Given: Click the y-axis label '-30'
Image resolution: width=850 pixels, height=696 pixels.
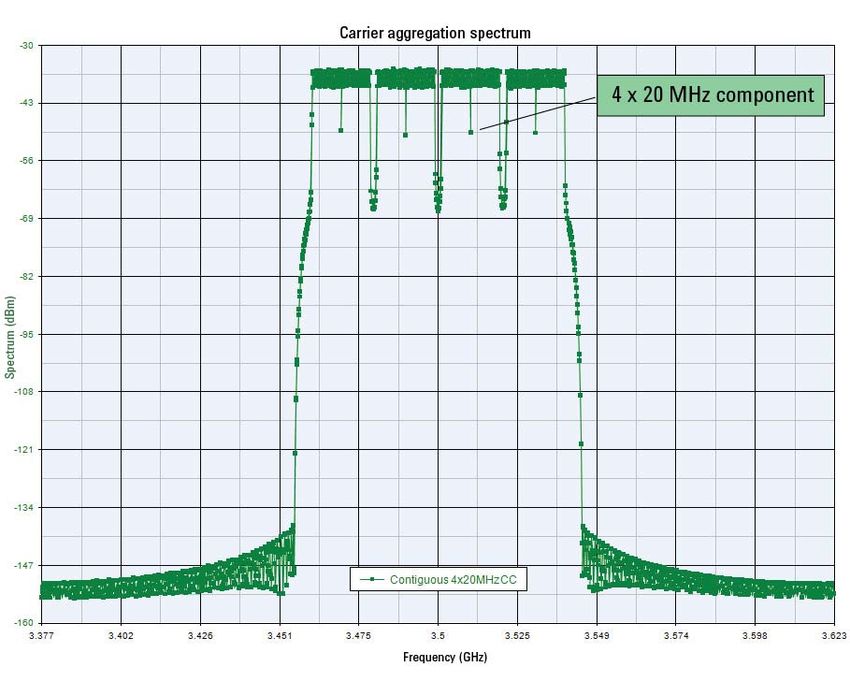Looking at the screenshot, I should (x=27, y=46).
